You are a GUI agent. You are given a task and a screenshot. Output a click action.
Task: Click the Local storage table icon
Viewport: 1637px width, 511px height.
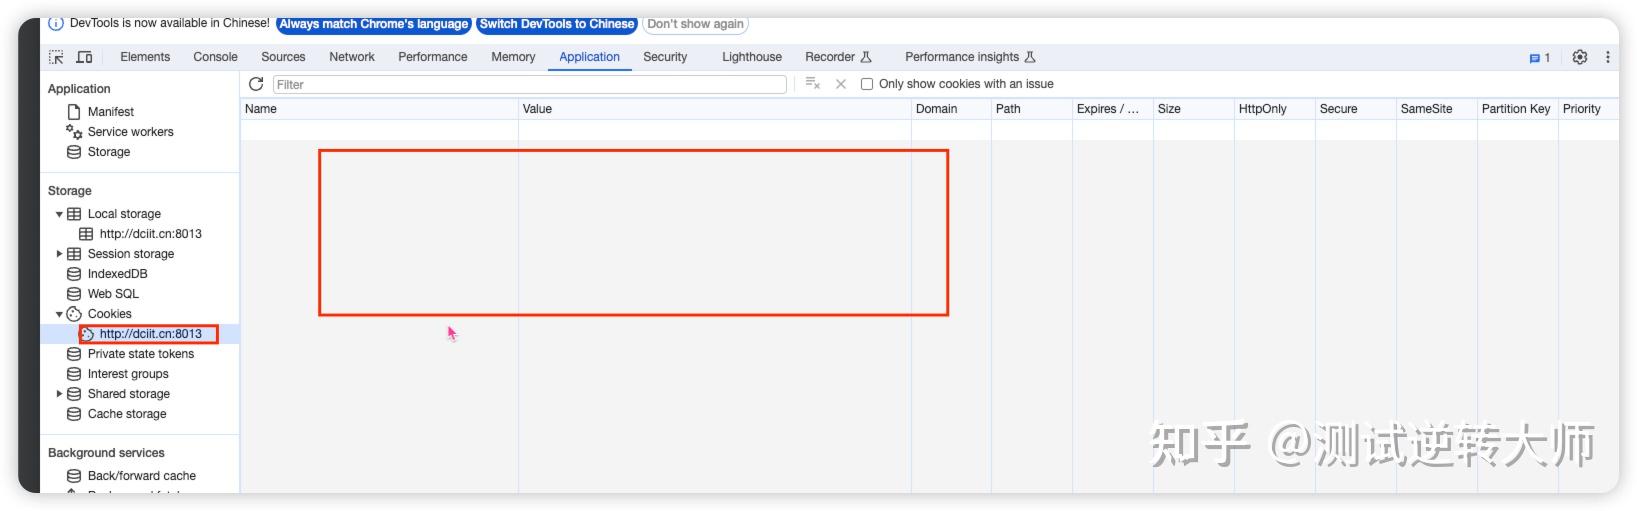[x=74, y=214]
